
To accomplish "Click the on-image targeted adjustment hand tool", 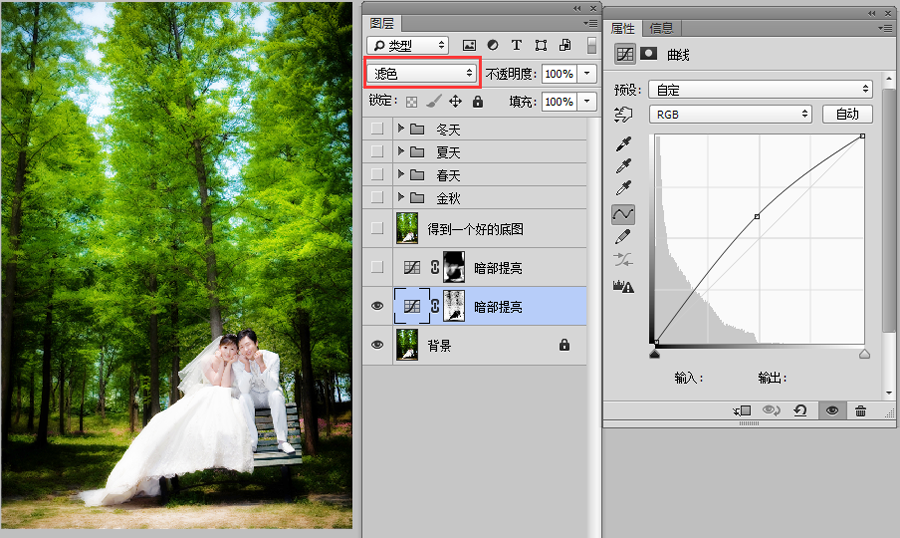I will click(624, 115).
